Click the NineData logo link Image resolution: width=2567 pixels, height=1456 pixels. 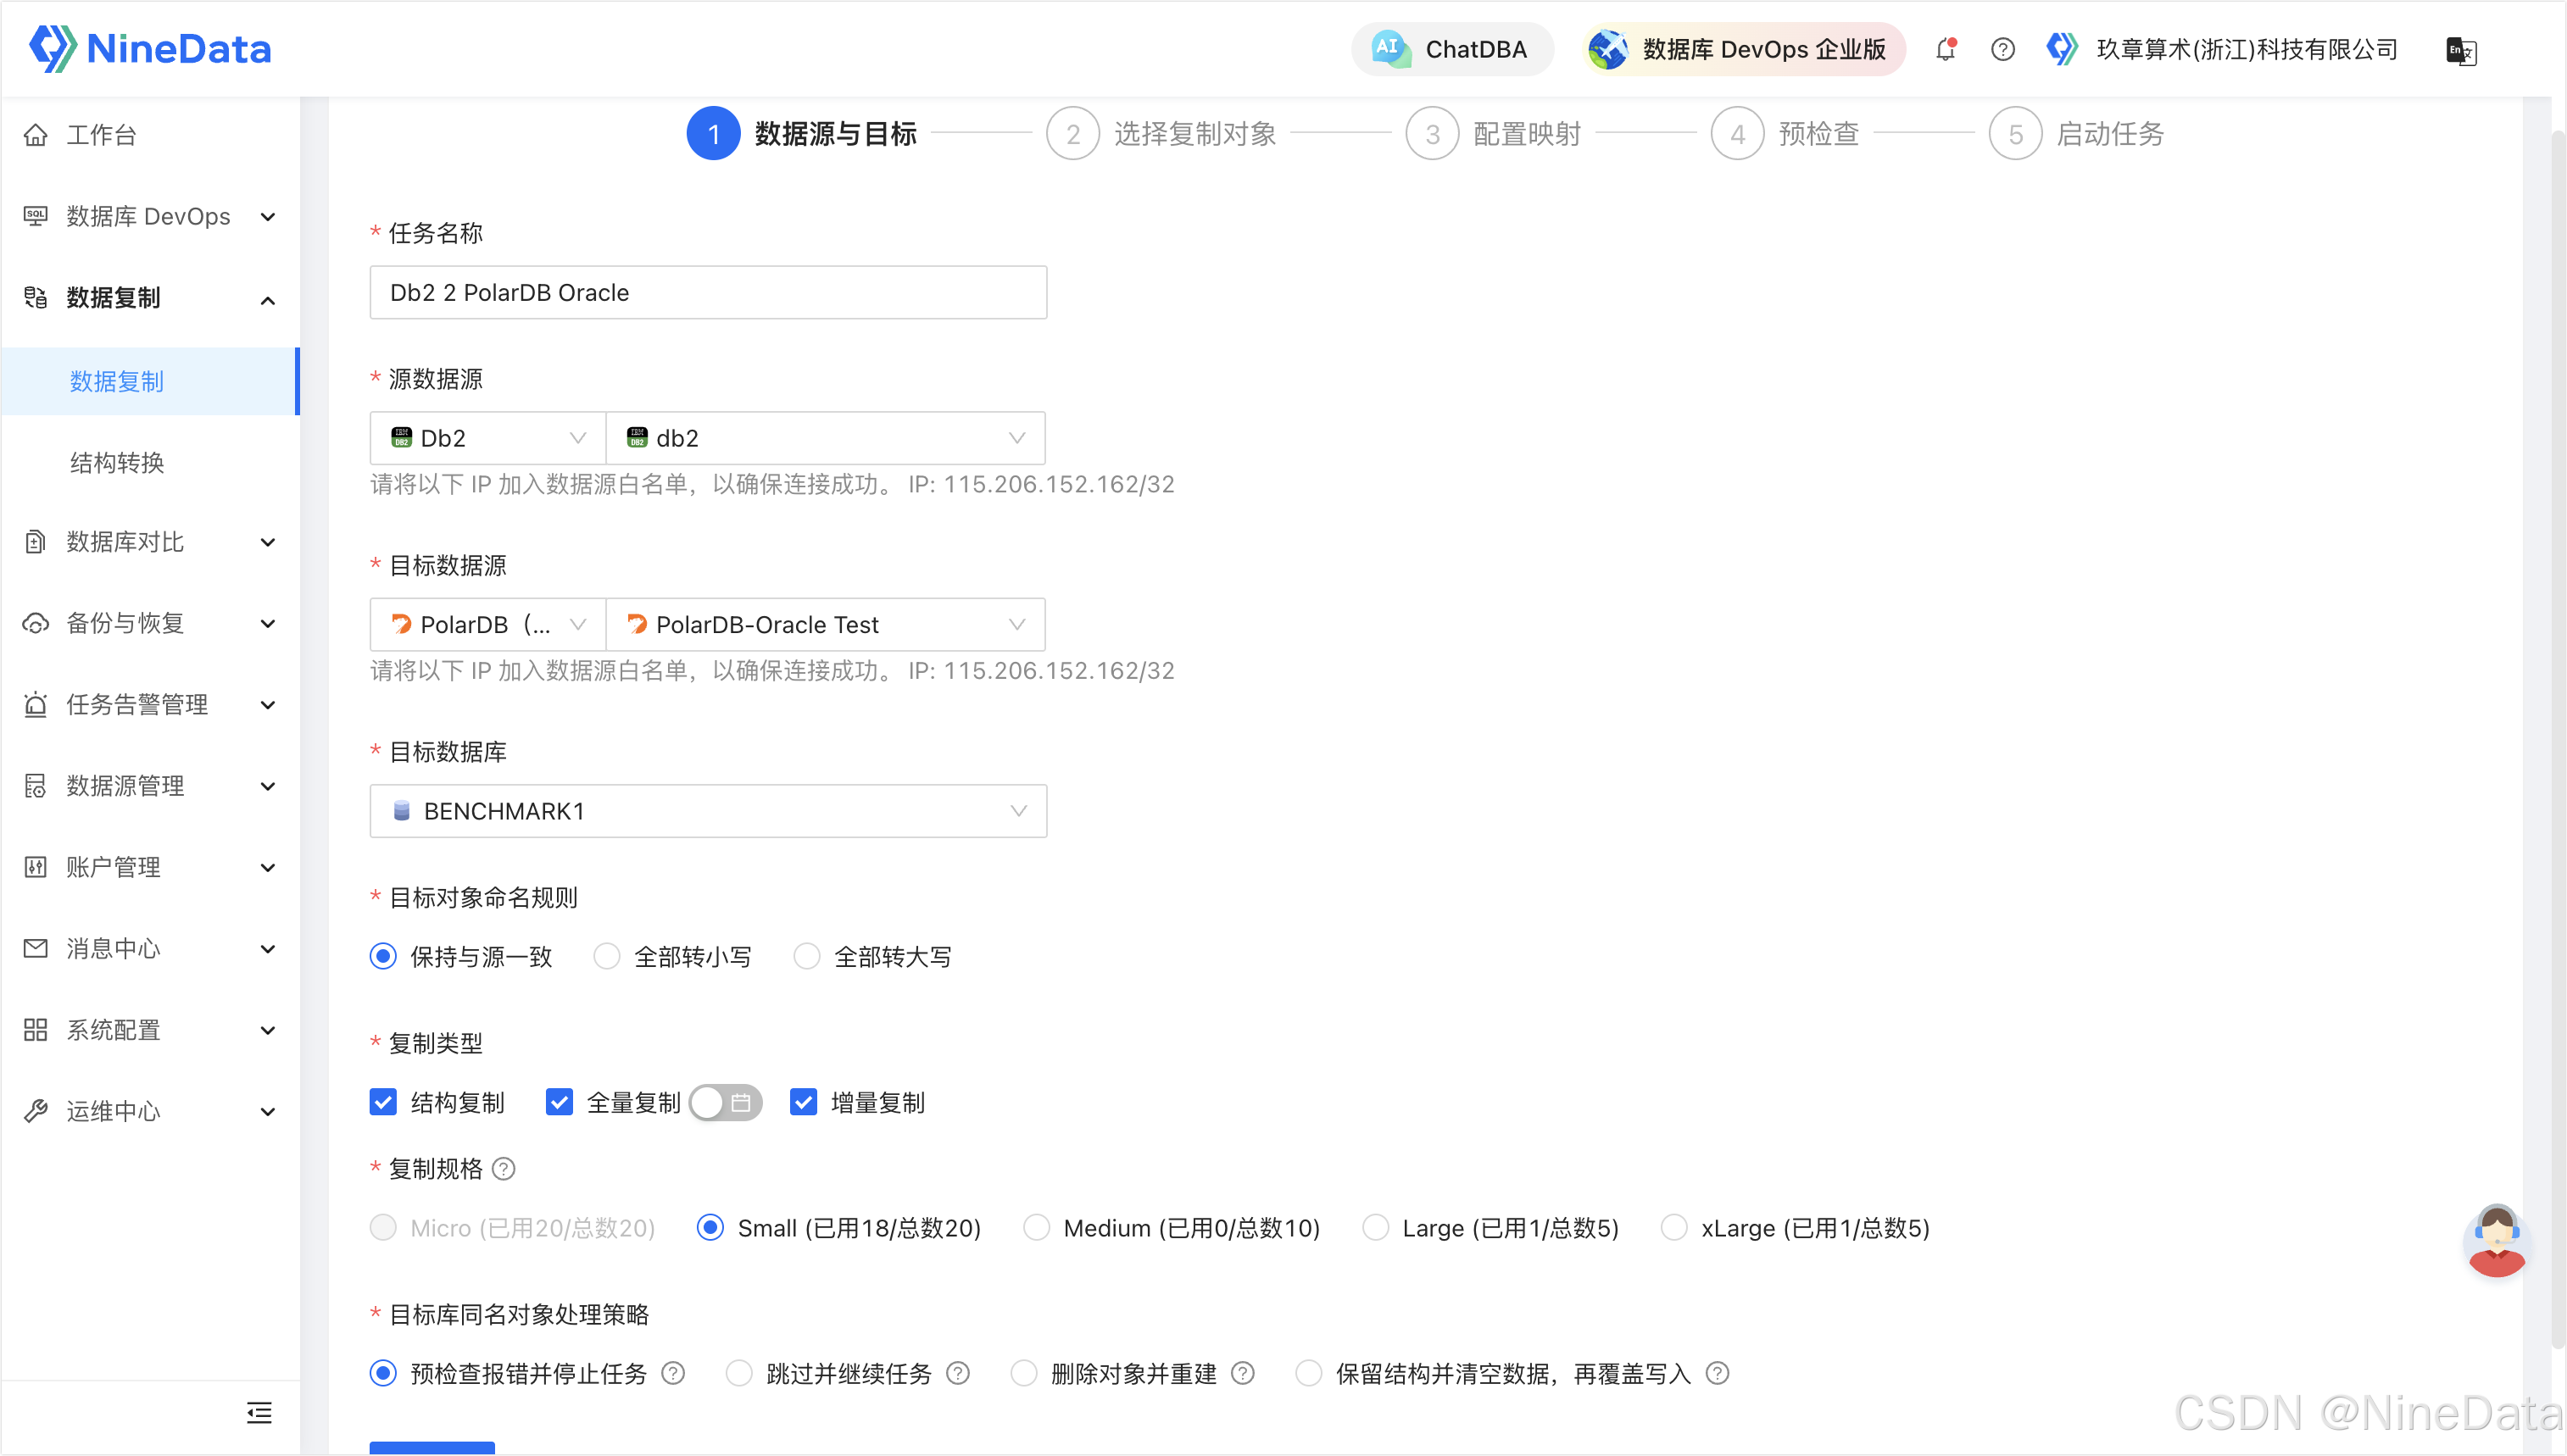(150, 48)
